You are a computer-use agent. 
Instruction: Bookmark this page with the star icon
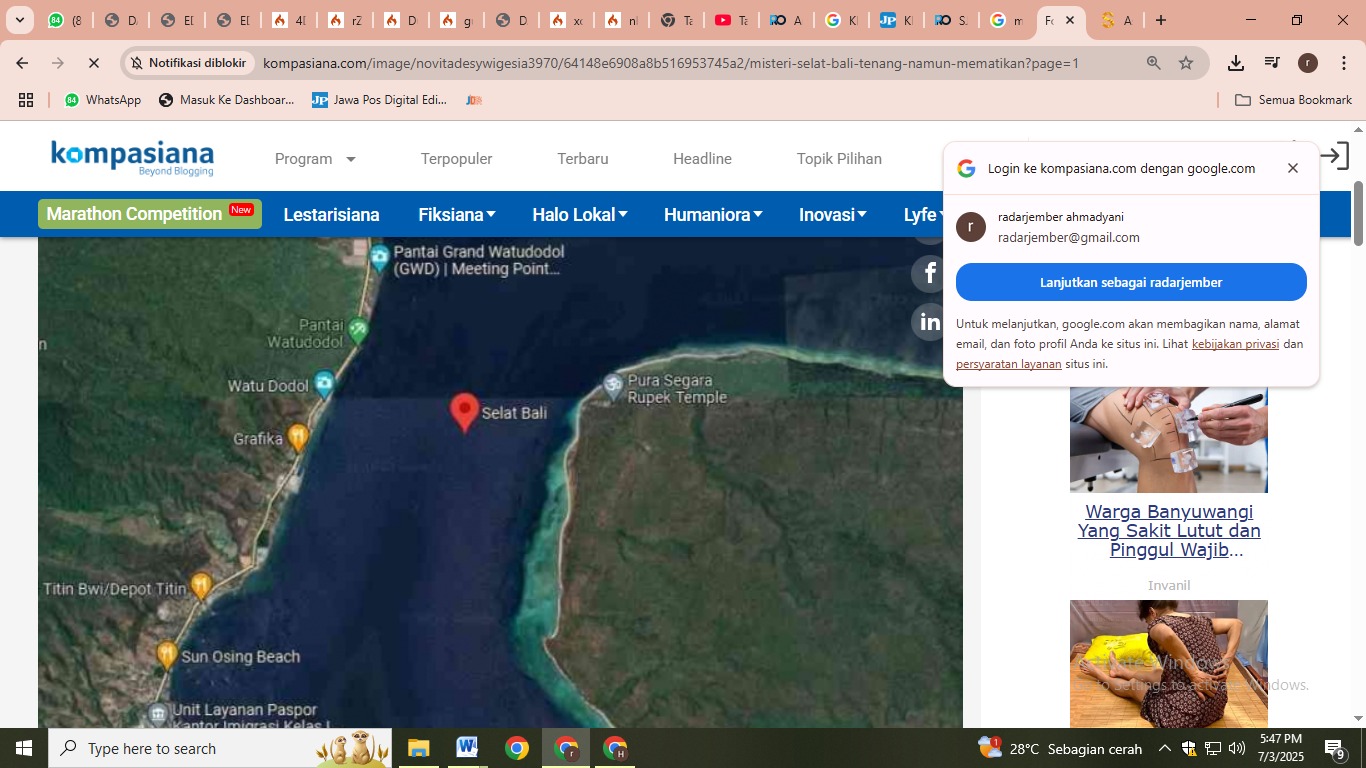click(x=1186, y=63)
